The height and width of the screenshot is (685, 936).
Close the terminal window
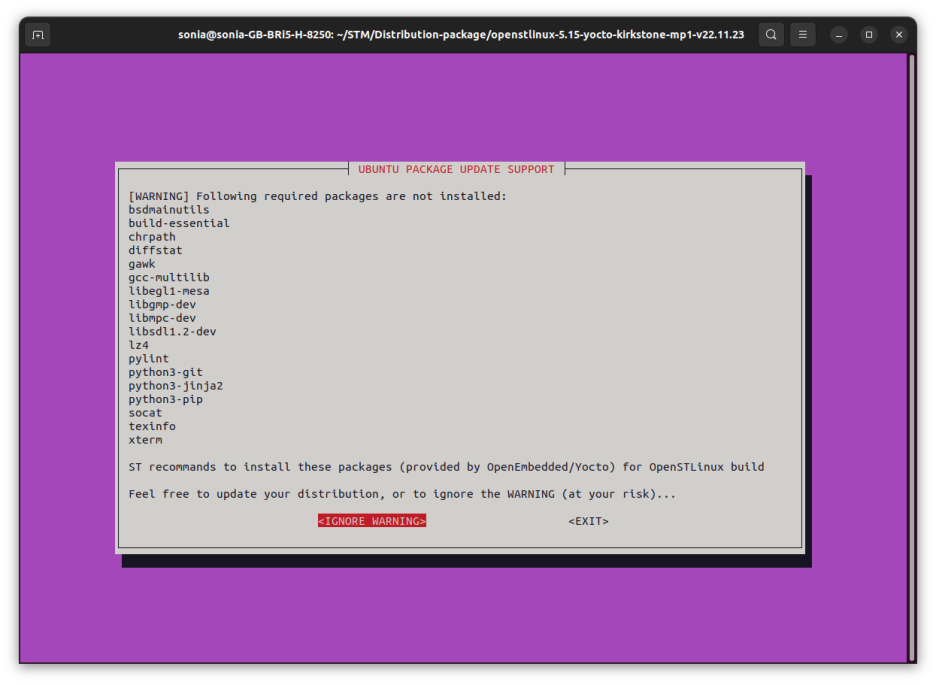click(898, 35)
